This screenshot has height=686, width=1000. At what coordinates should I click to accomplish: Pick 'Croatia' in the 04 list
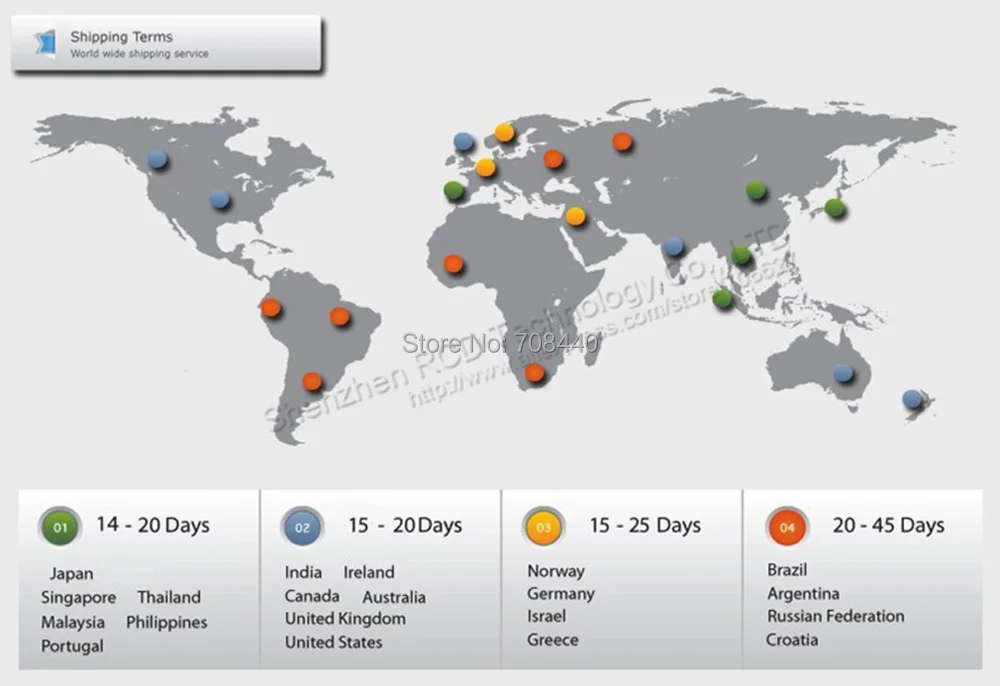point(791,639)
